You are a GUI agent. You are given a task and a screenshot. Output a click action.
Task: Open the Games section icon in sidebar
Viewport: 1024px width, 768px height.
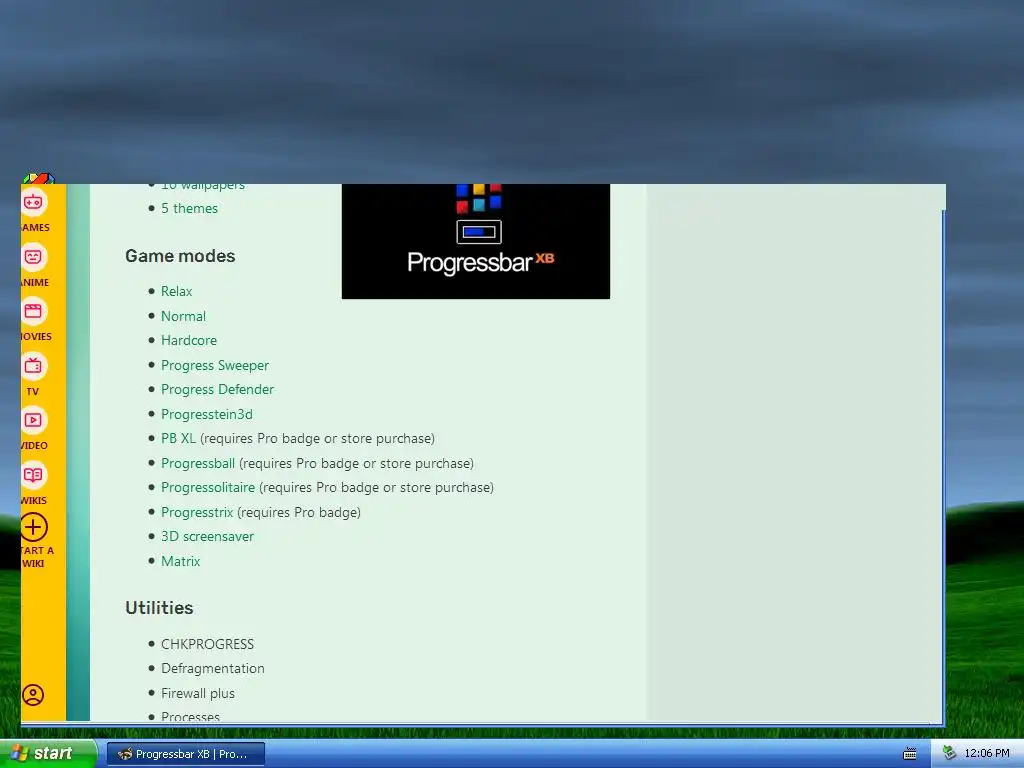pyautogui.click(x=33, y=202)
